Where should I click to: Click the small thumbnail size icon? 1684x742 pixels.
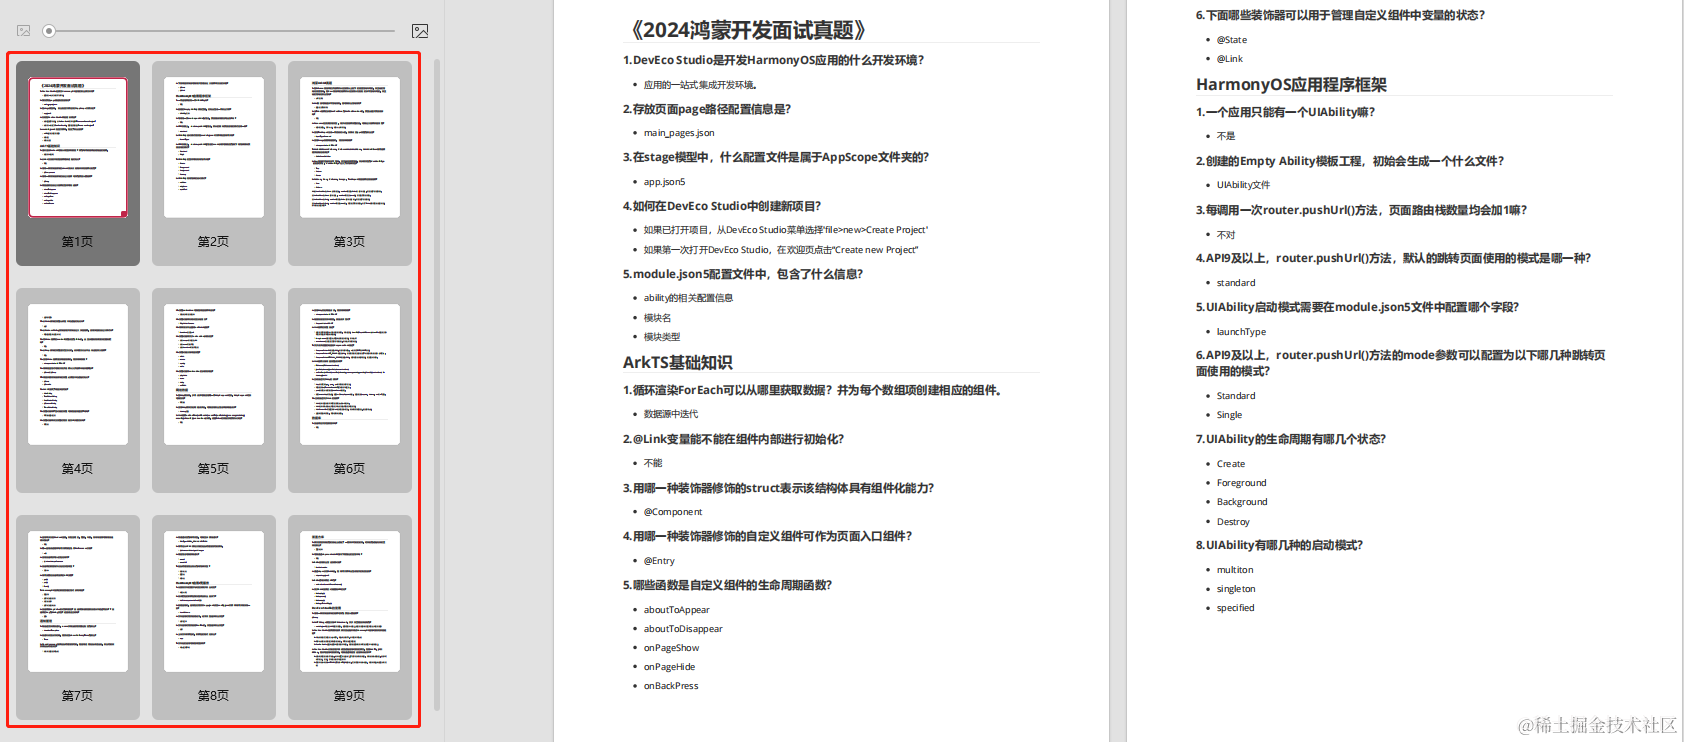coord(24,31)
